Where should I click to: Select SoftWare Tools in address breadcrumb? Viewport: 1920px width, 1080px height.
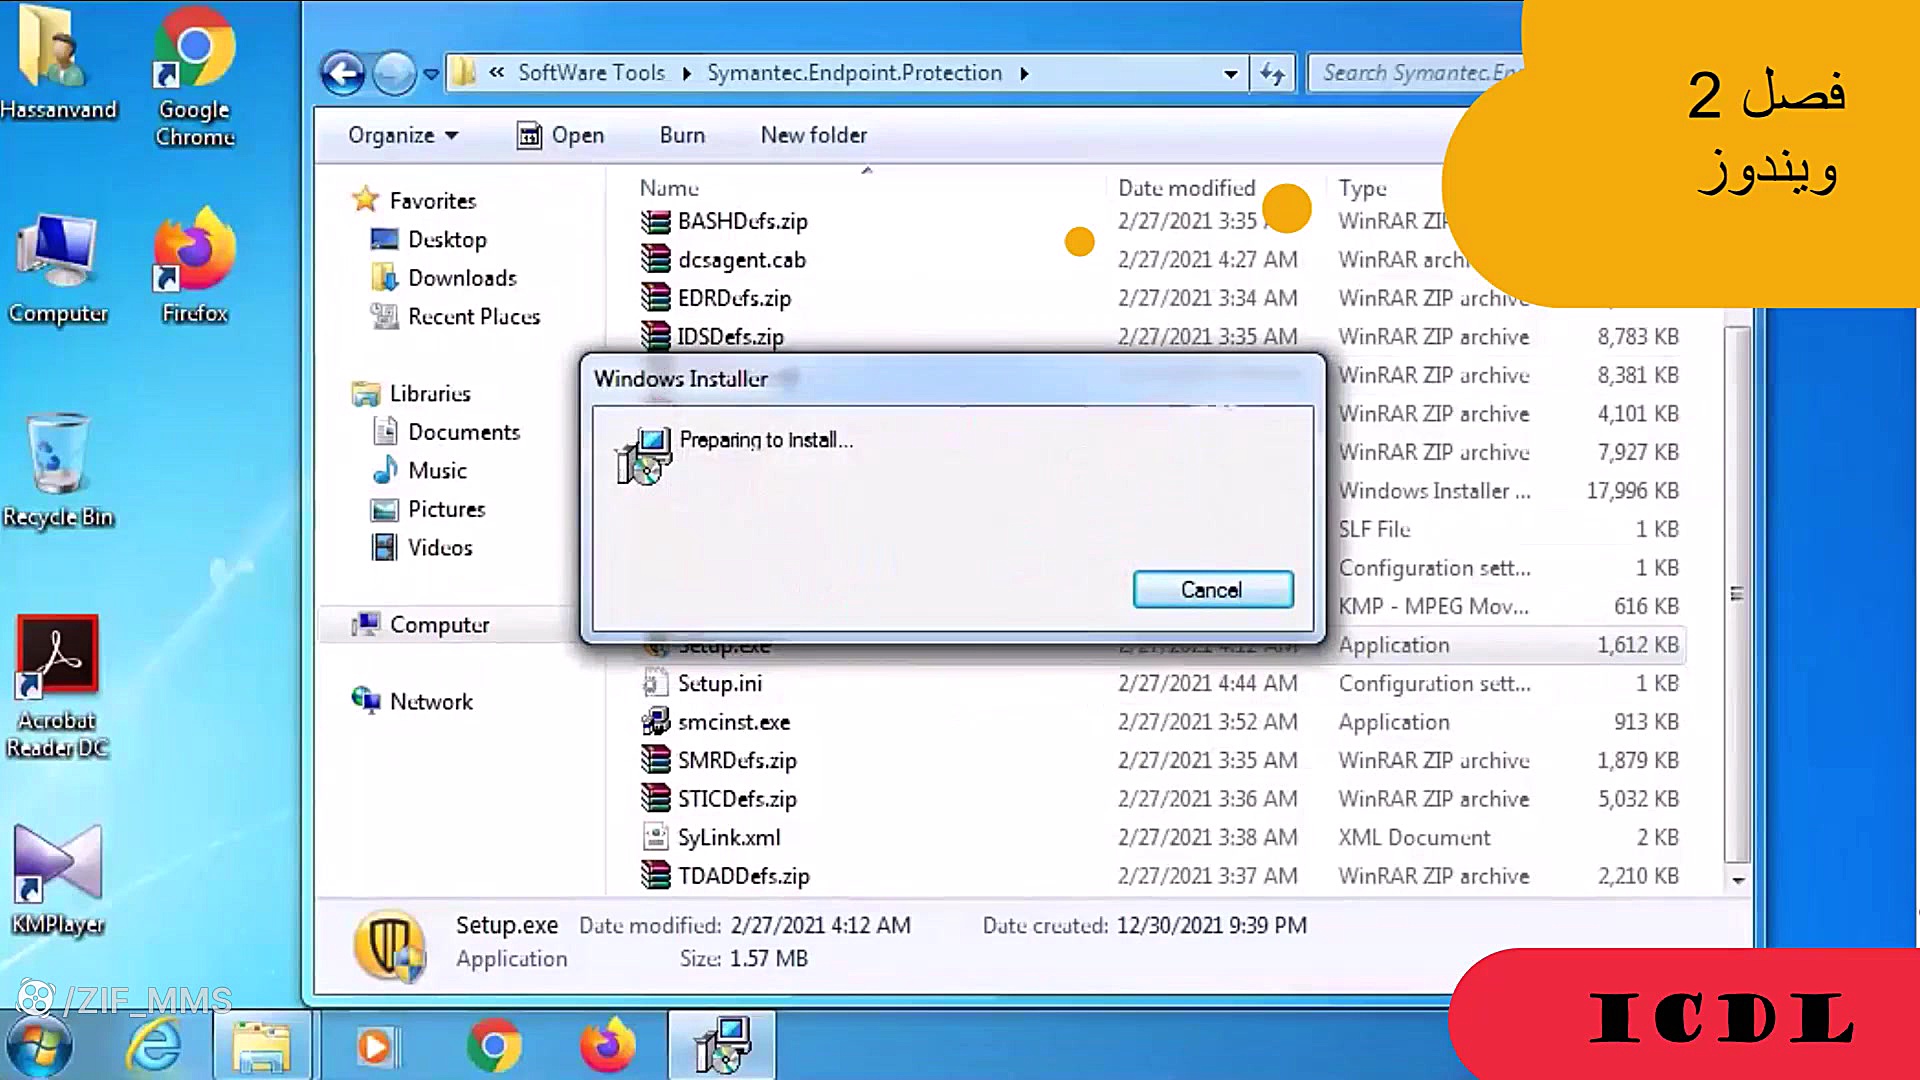(591, 73)
